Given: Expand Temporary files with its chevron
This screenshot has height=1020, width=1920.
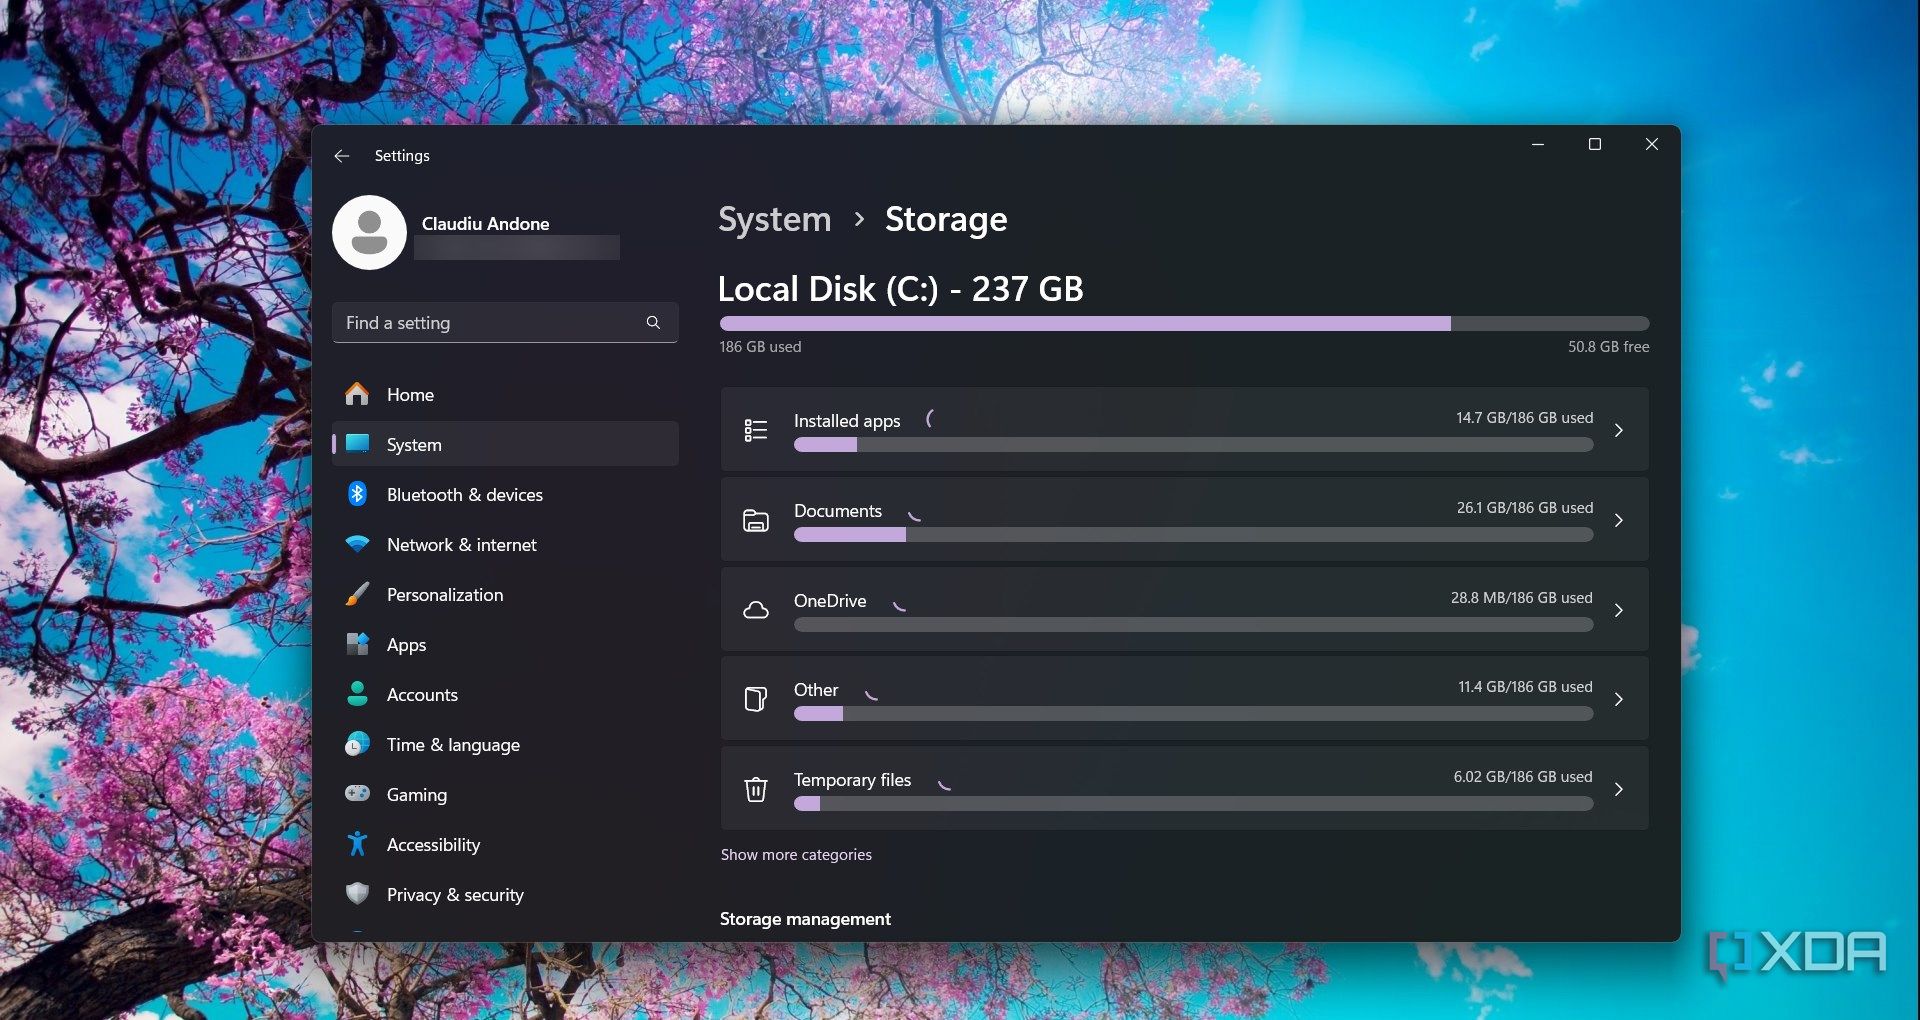Looking at the screenshot, I should click(x=1618, y=789).
